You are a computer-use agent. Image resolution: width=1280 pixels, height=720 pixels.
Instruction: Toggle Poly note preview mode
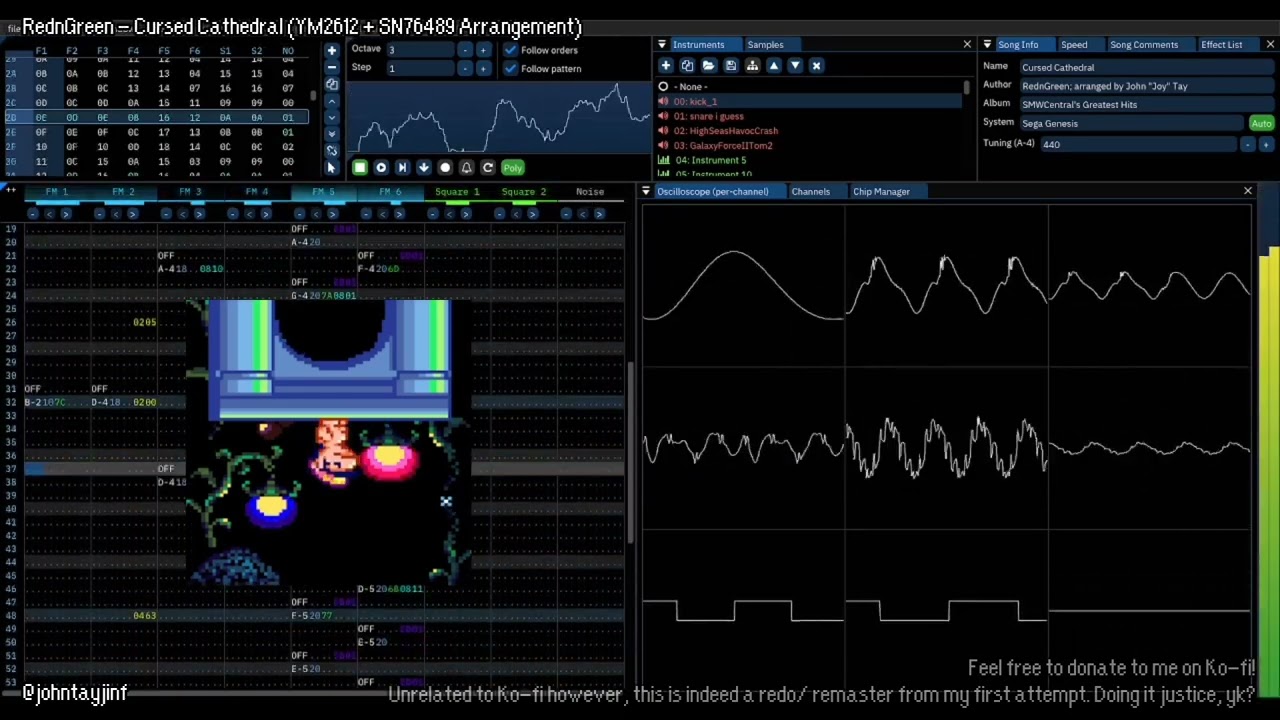point(512,168)
